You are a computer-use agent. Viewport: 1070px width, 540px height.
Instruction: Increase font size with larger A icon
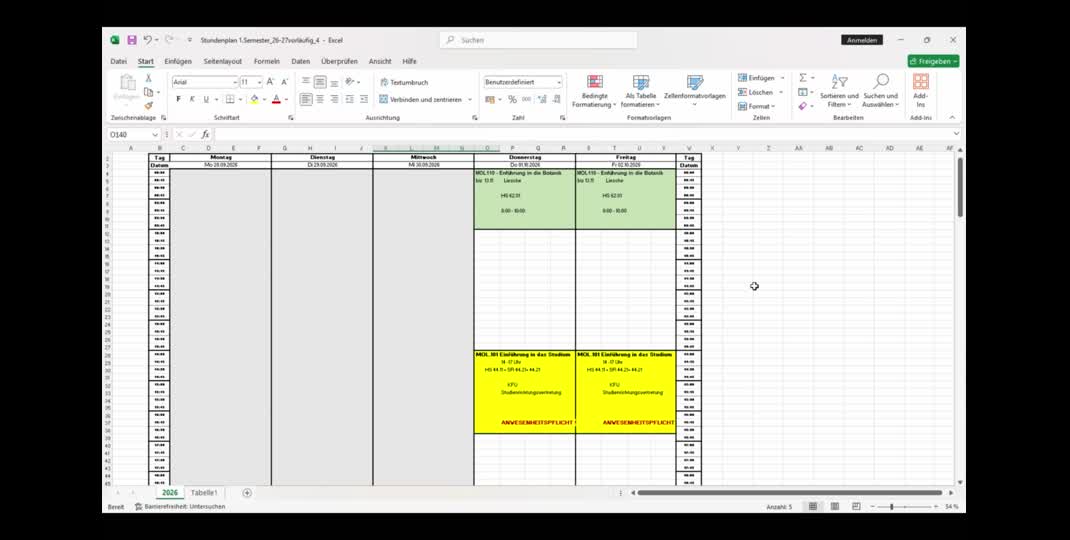pos(270,82)
